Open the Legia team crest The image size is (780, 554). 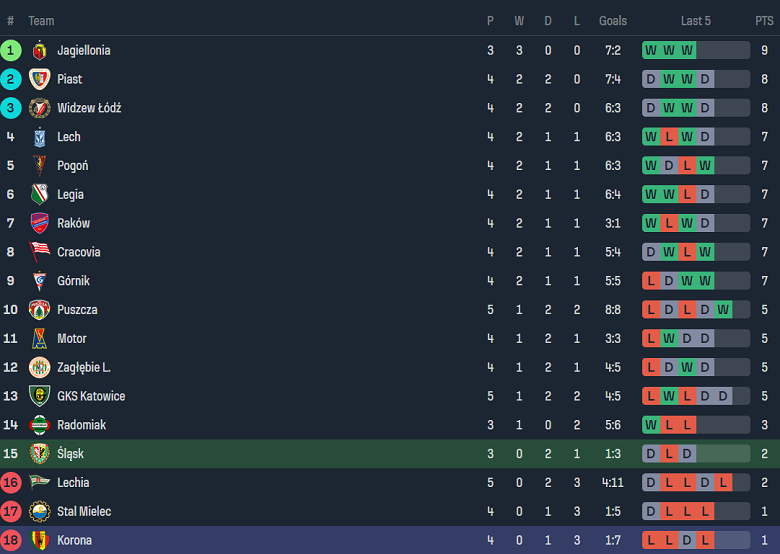(39, 195)
